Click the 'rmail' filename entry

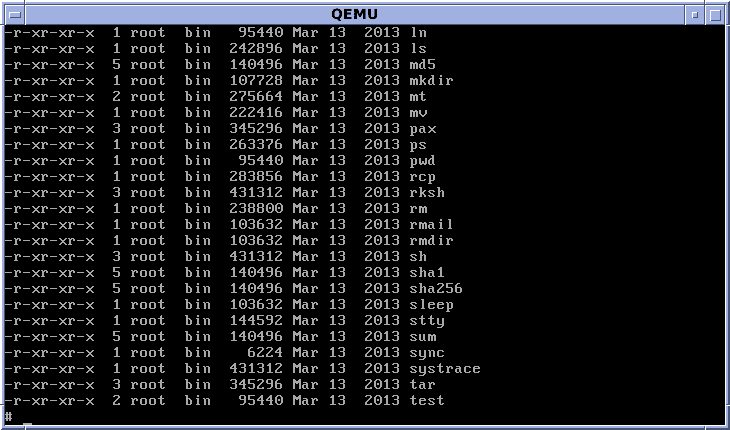click(431, 225)
